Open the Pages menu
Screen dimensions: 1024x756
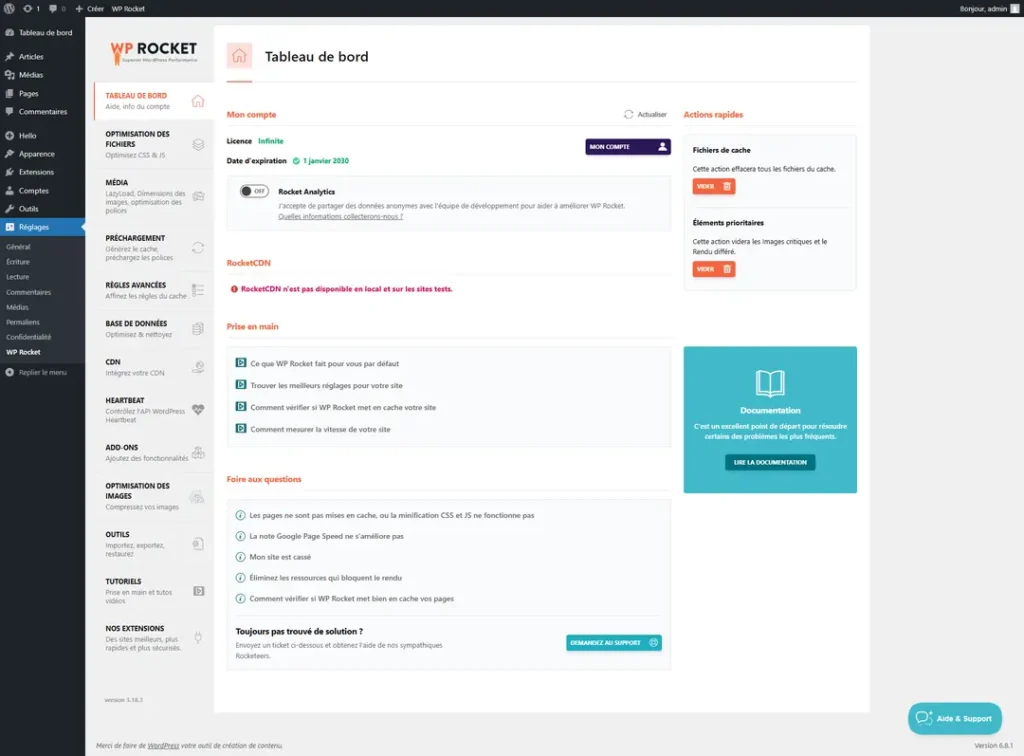[42, 93]
